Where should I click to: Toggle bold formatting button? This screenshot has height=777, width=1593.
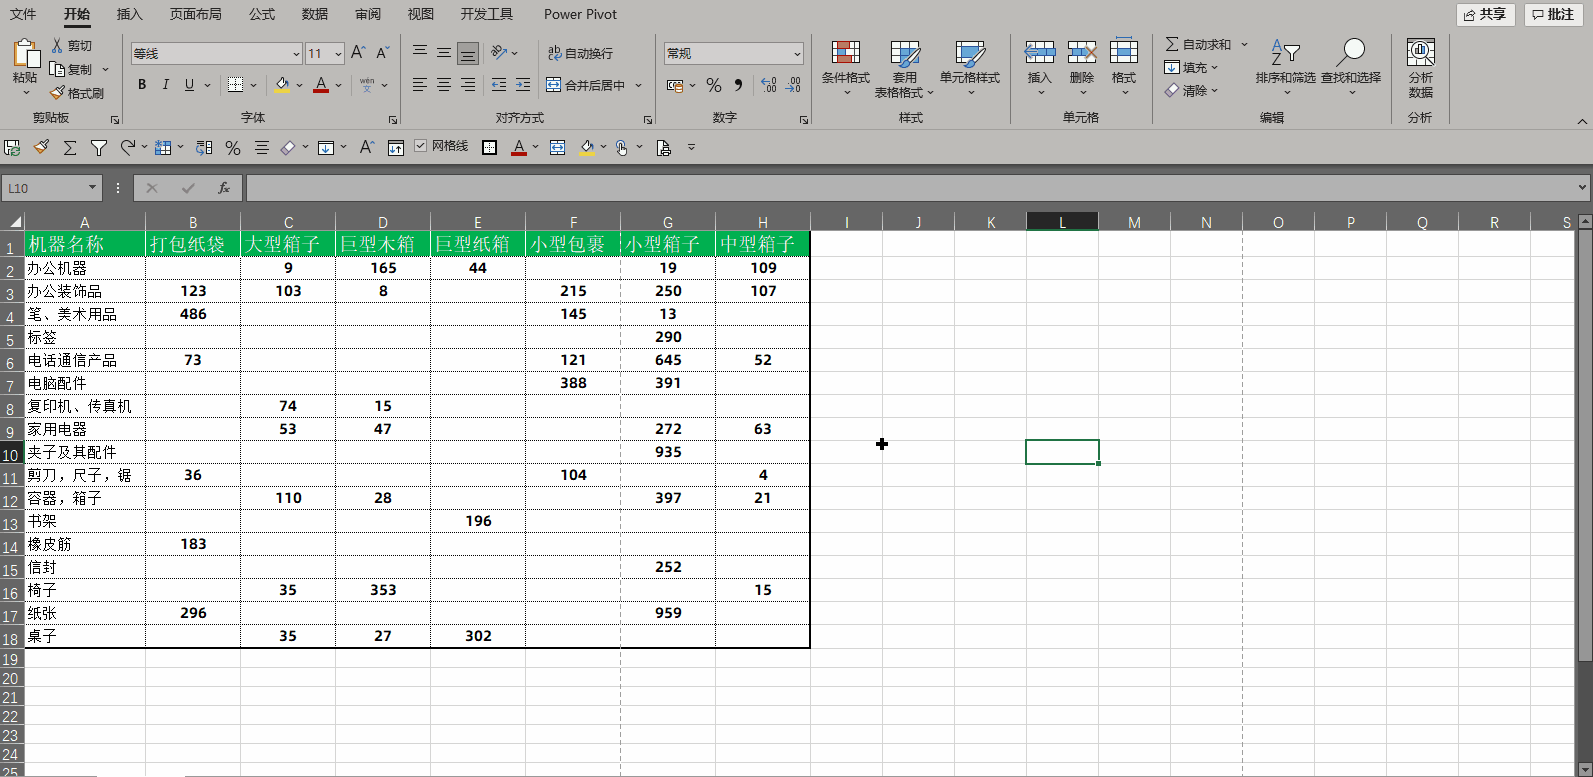pos(142,85)
